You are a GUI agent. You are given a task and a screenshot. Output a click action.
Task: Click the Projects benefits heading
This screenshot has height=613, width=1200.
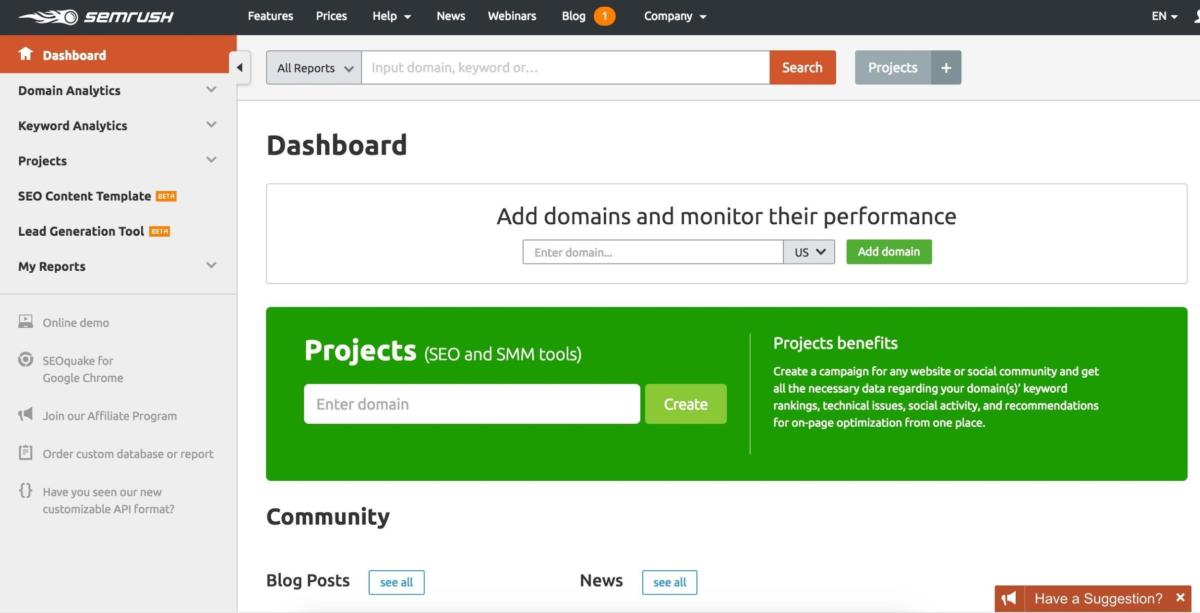point(836,343)
